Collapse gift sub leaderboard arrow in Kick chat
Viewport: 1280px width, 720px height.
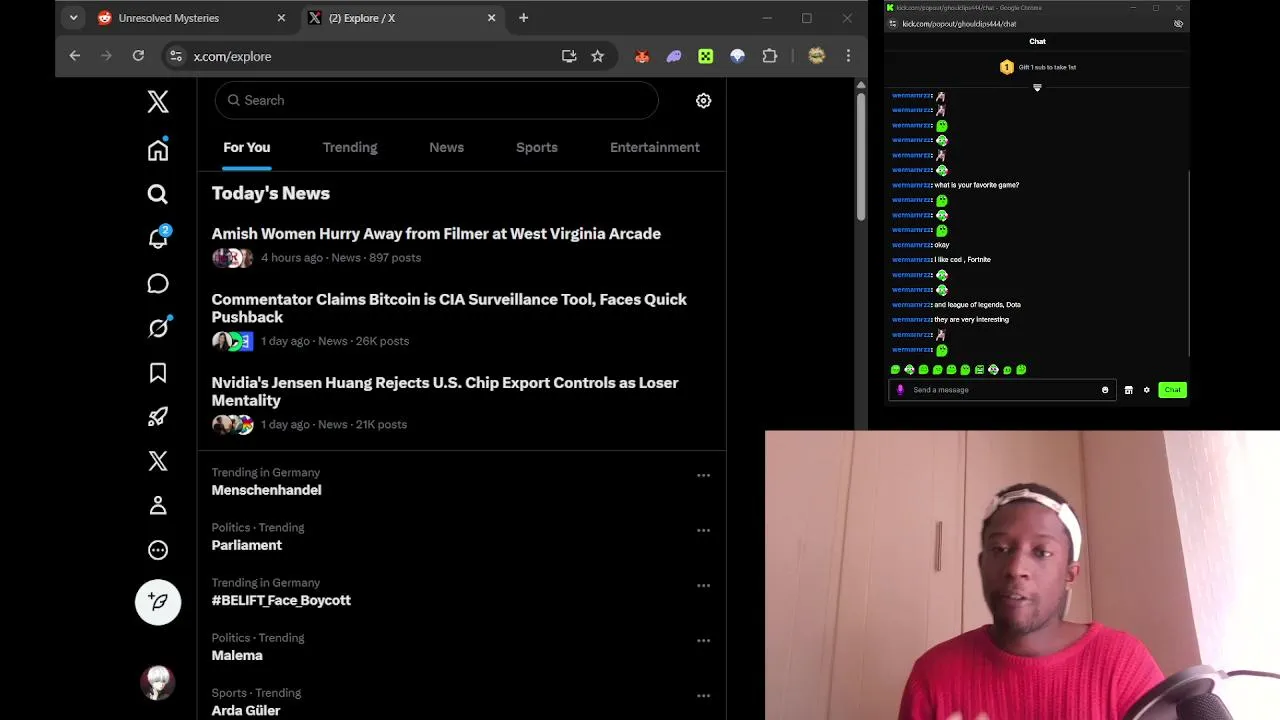coord(1037,88)
